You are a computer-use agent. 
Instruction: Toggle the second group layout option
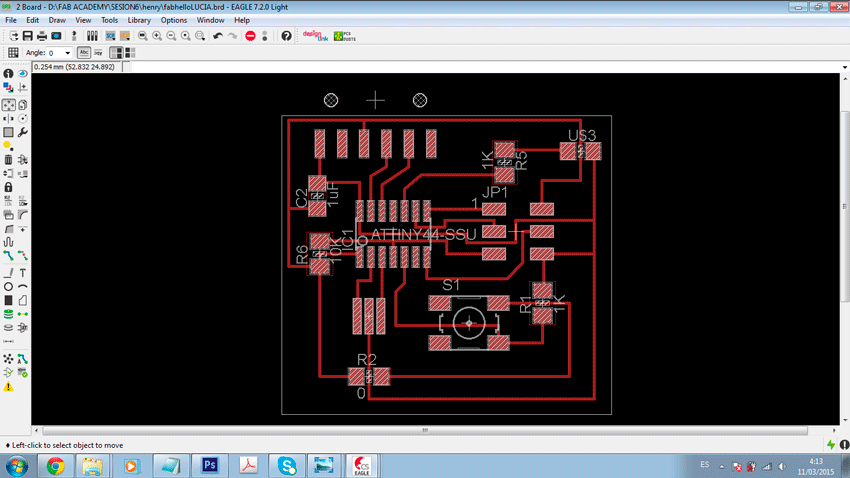click(130, 53)
